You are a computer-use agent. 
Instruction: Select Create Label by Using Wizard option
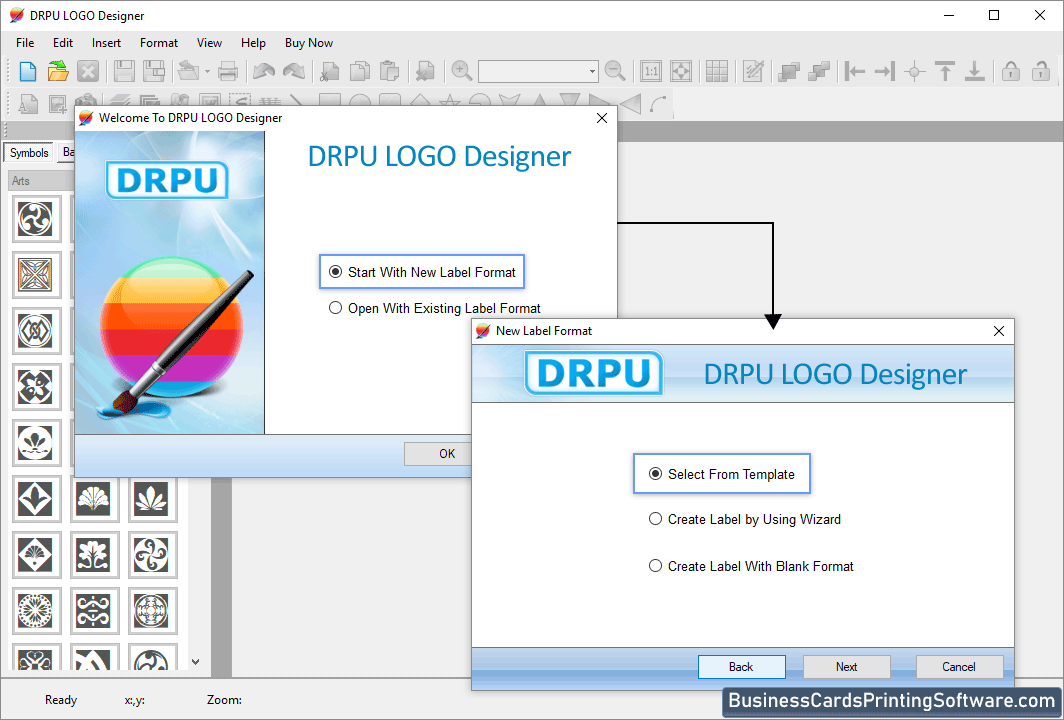[x=655, y=519]
